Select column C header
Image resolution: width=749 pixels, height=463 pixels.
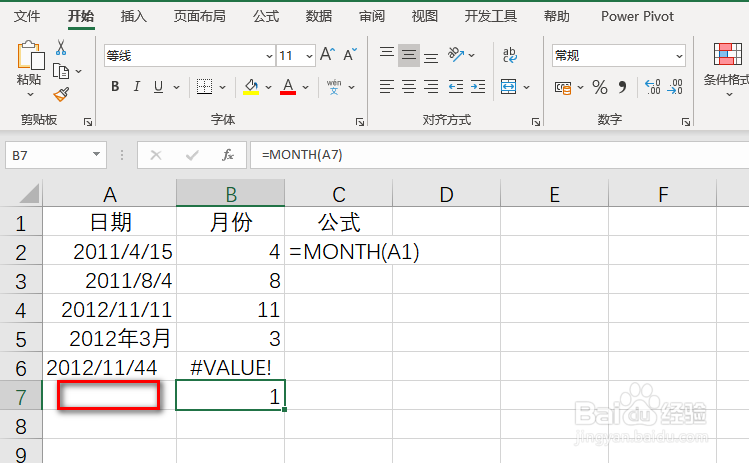tap(339, 194)
